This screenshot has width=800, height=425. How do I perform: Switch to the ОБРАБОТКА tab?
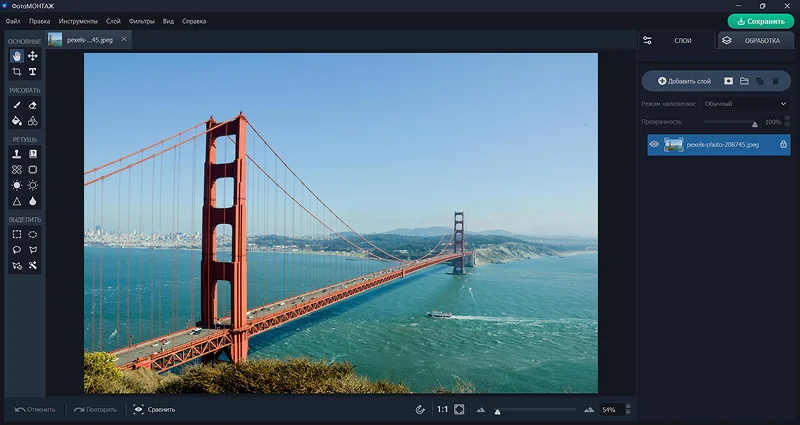(756, 40)
